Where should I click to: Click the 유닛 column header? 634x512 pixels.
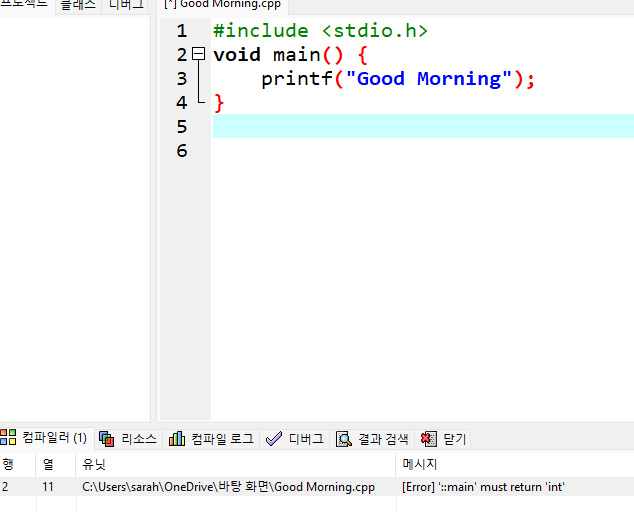pos(93,464)
